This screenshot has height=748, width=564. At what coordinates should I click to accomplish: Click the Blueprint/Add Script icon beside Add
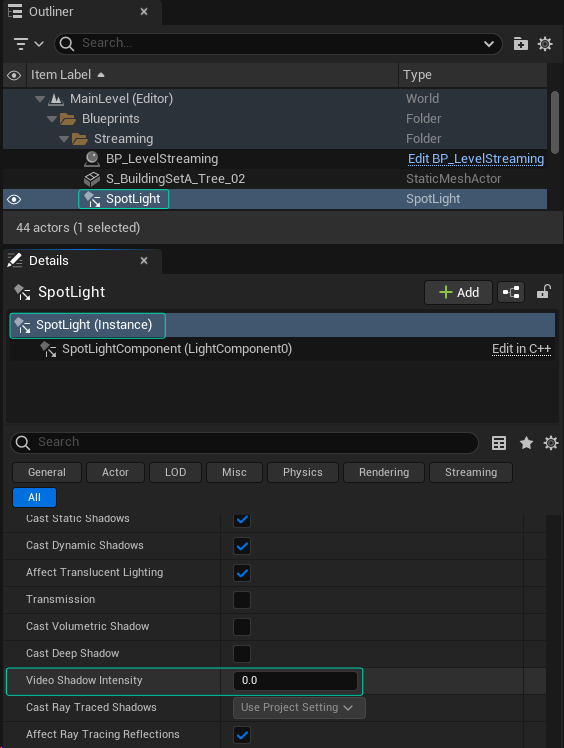click(x=511, y=292)
